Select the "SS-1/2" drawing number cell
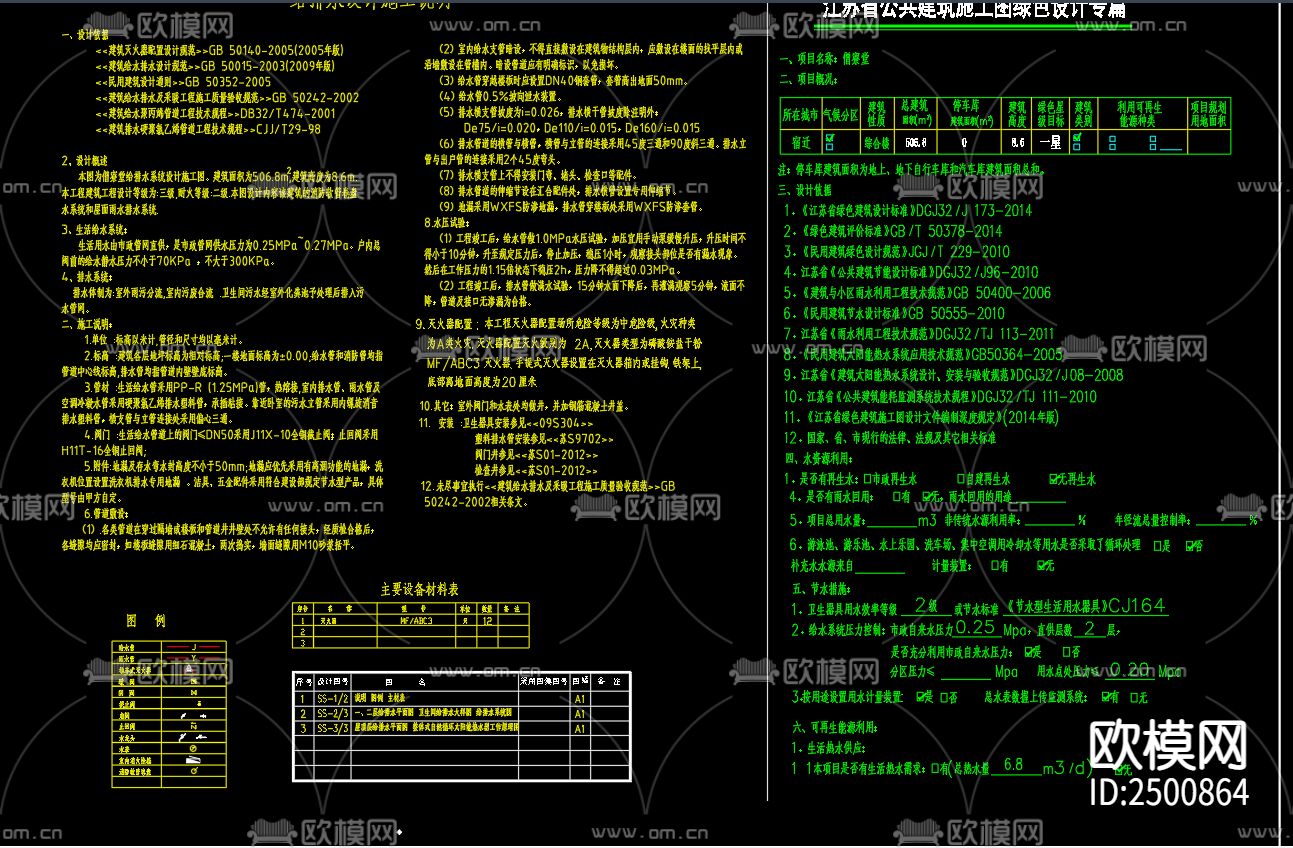The image size is (1293, 848). pos(333,699)
